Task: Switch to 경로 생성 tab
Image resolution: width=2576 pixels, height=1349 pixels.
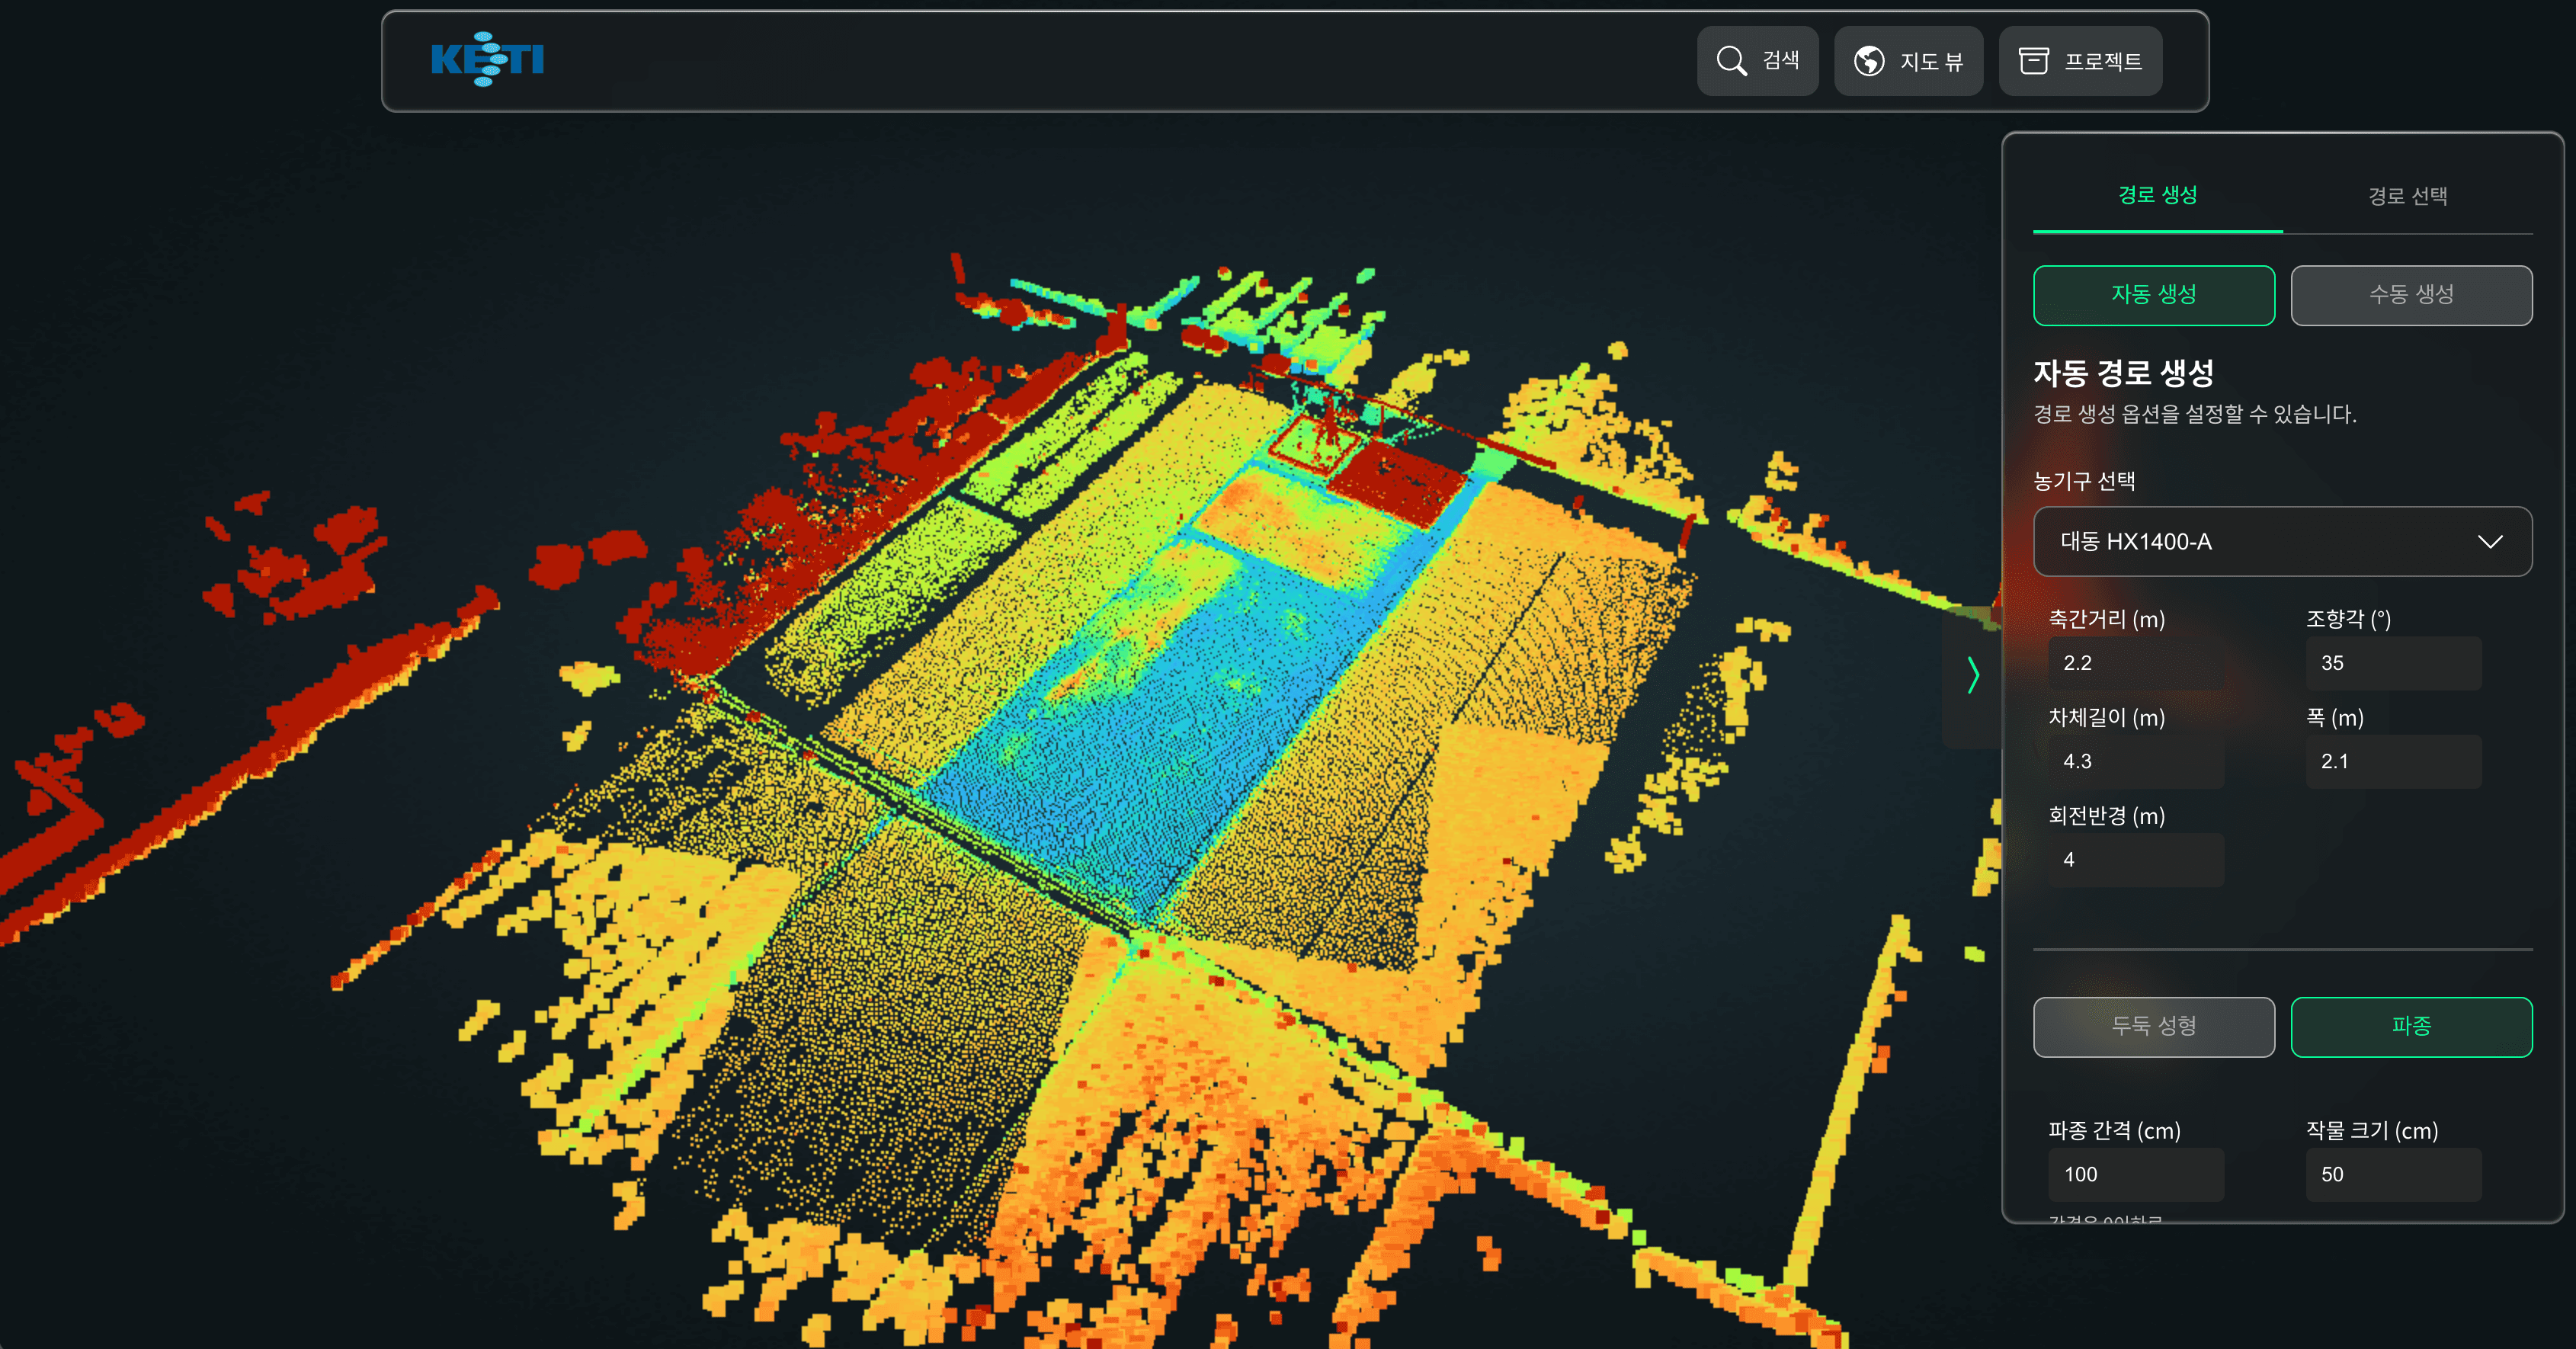Action: (2157, 195)
